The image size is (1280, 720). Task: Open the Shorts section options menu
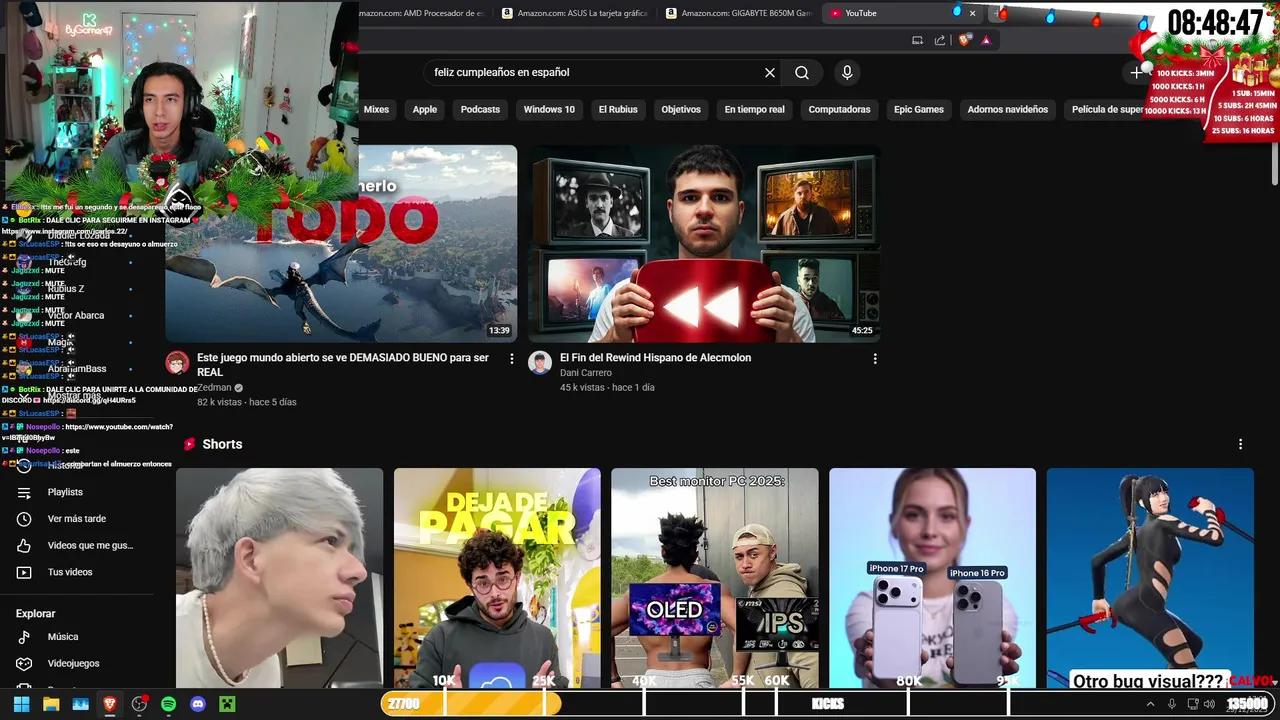(1241, 444)
